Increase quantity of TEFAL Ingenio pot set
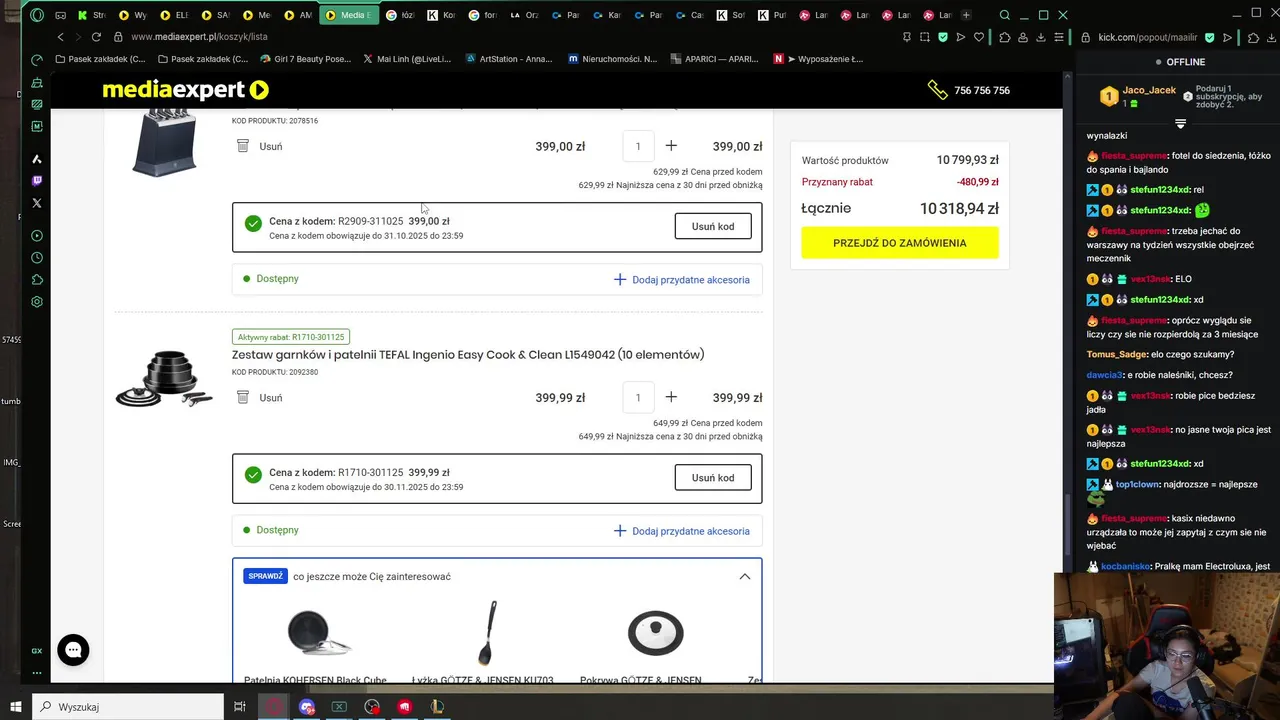This screenshot has width=1280, height=720. pyautogui.click(x=671, y=397)
